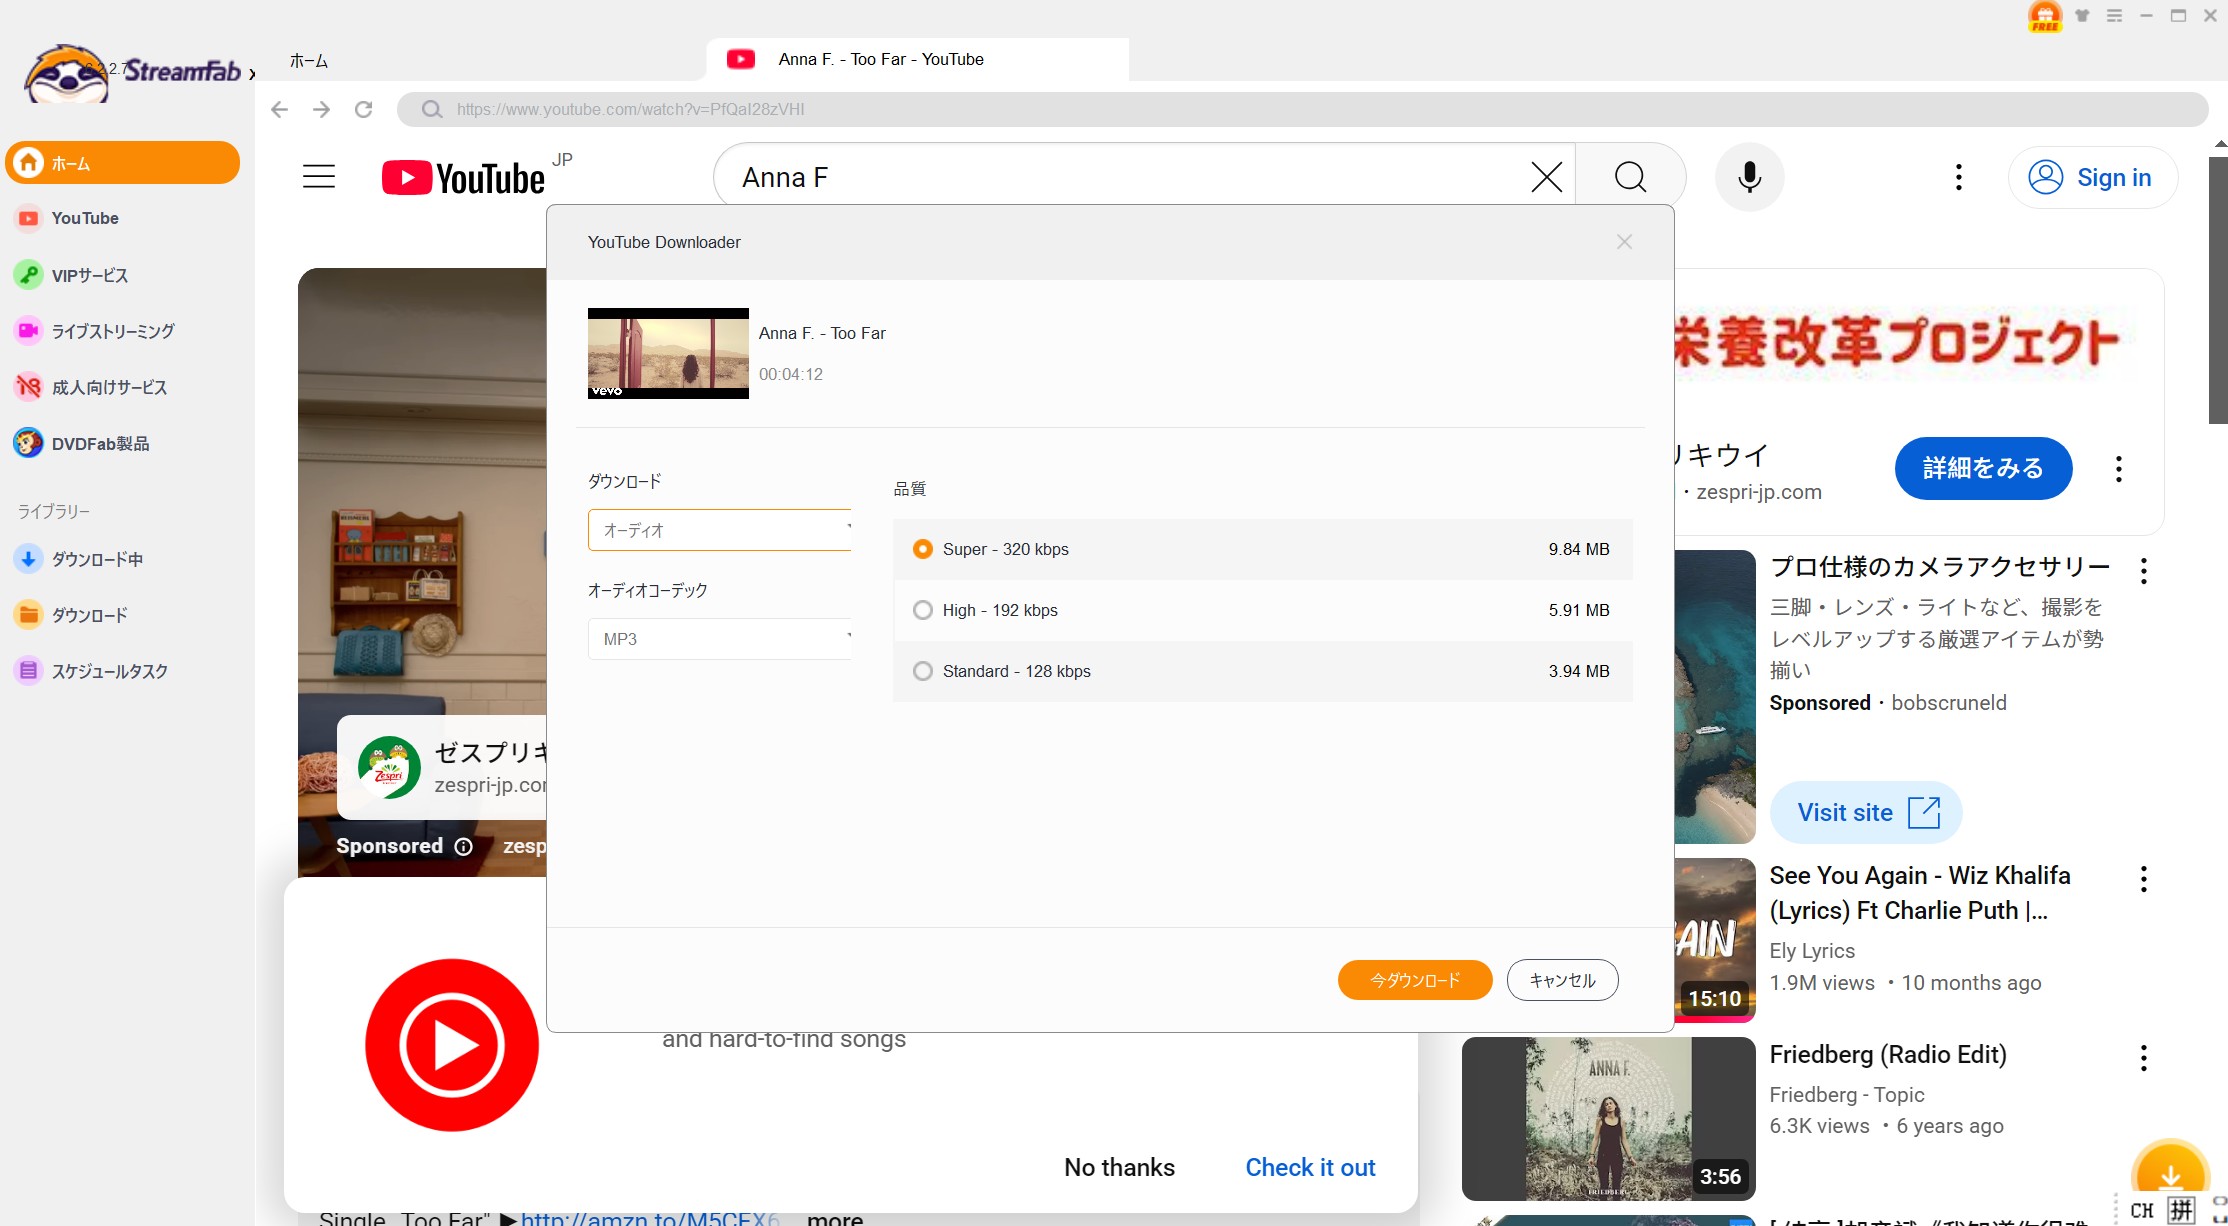Click the URL address bar
The image size is (2228, 1226).
coord(1302,109)
